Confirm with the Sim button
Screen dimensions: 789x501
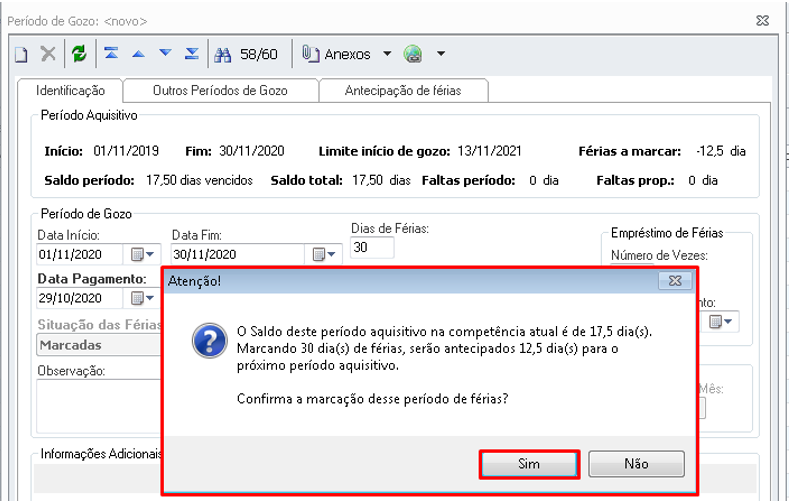point(529,464)
